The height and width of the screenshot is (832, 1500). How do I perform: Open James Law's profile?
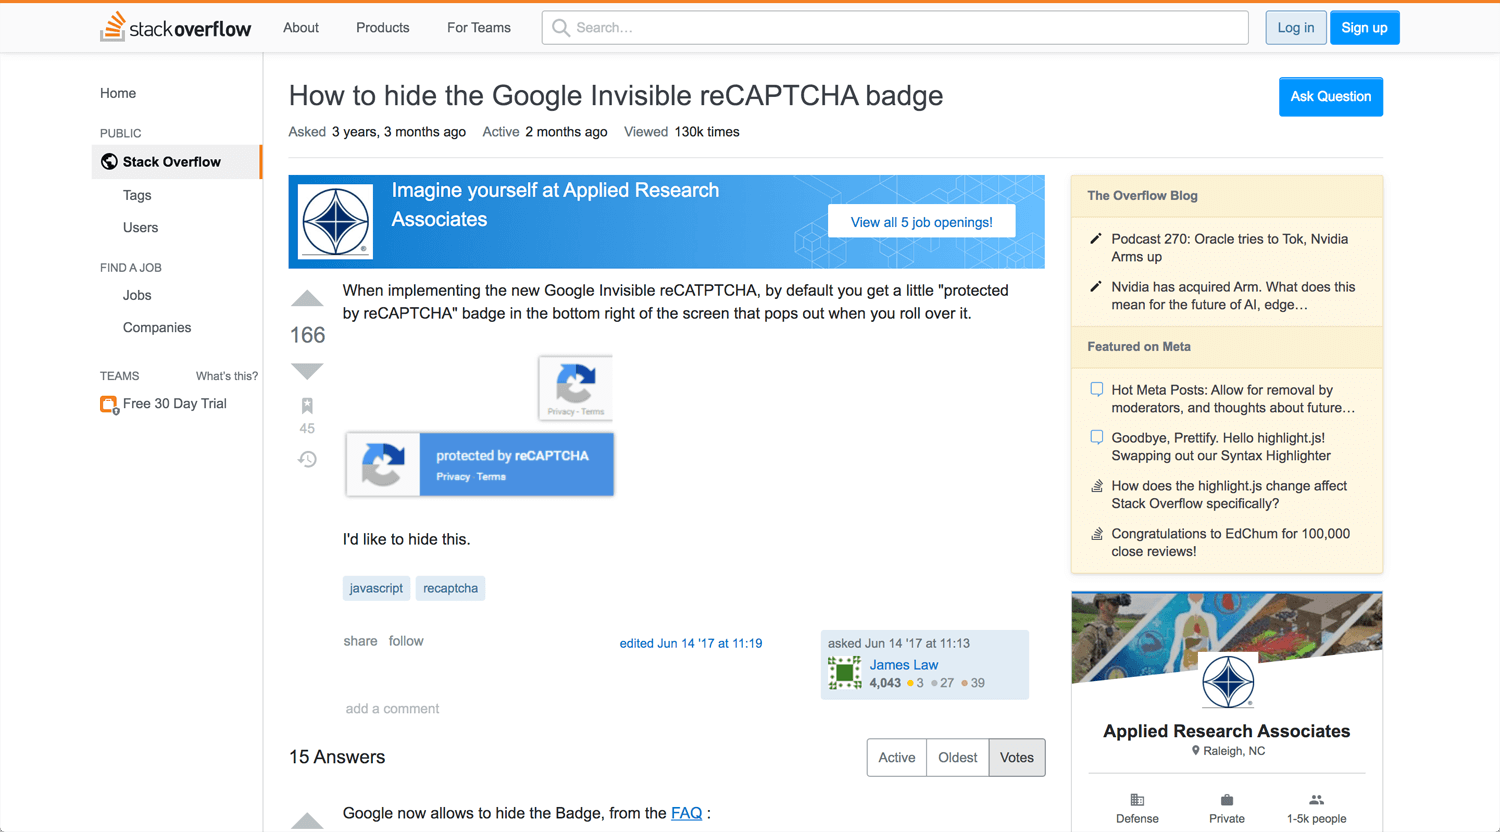[x=904, y=665]
